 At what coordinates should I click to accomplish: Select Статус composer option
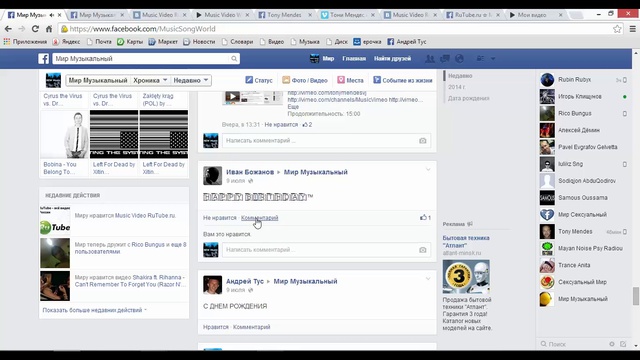[x=259, y=80]
